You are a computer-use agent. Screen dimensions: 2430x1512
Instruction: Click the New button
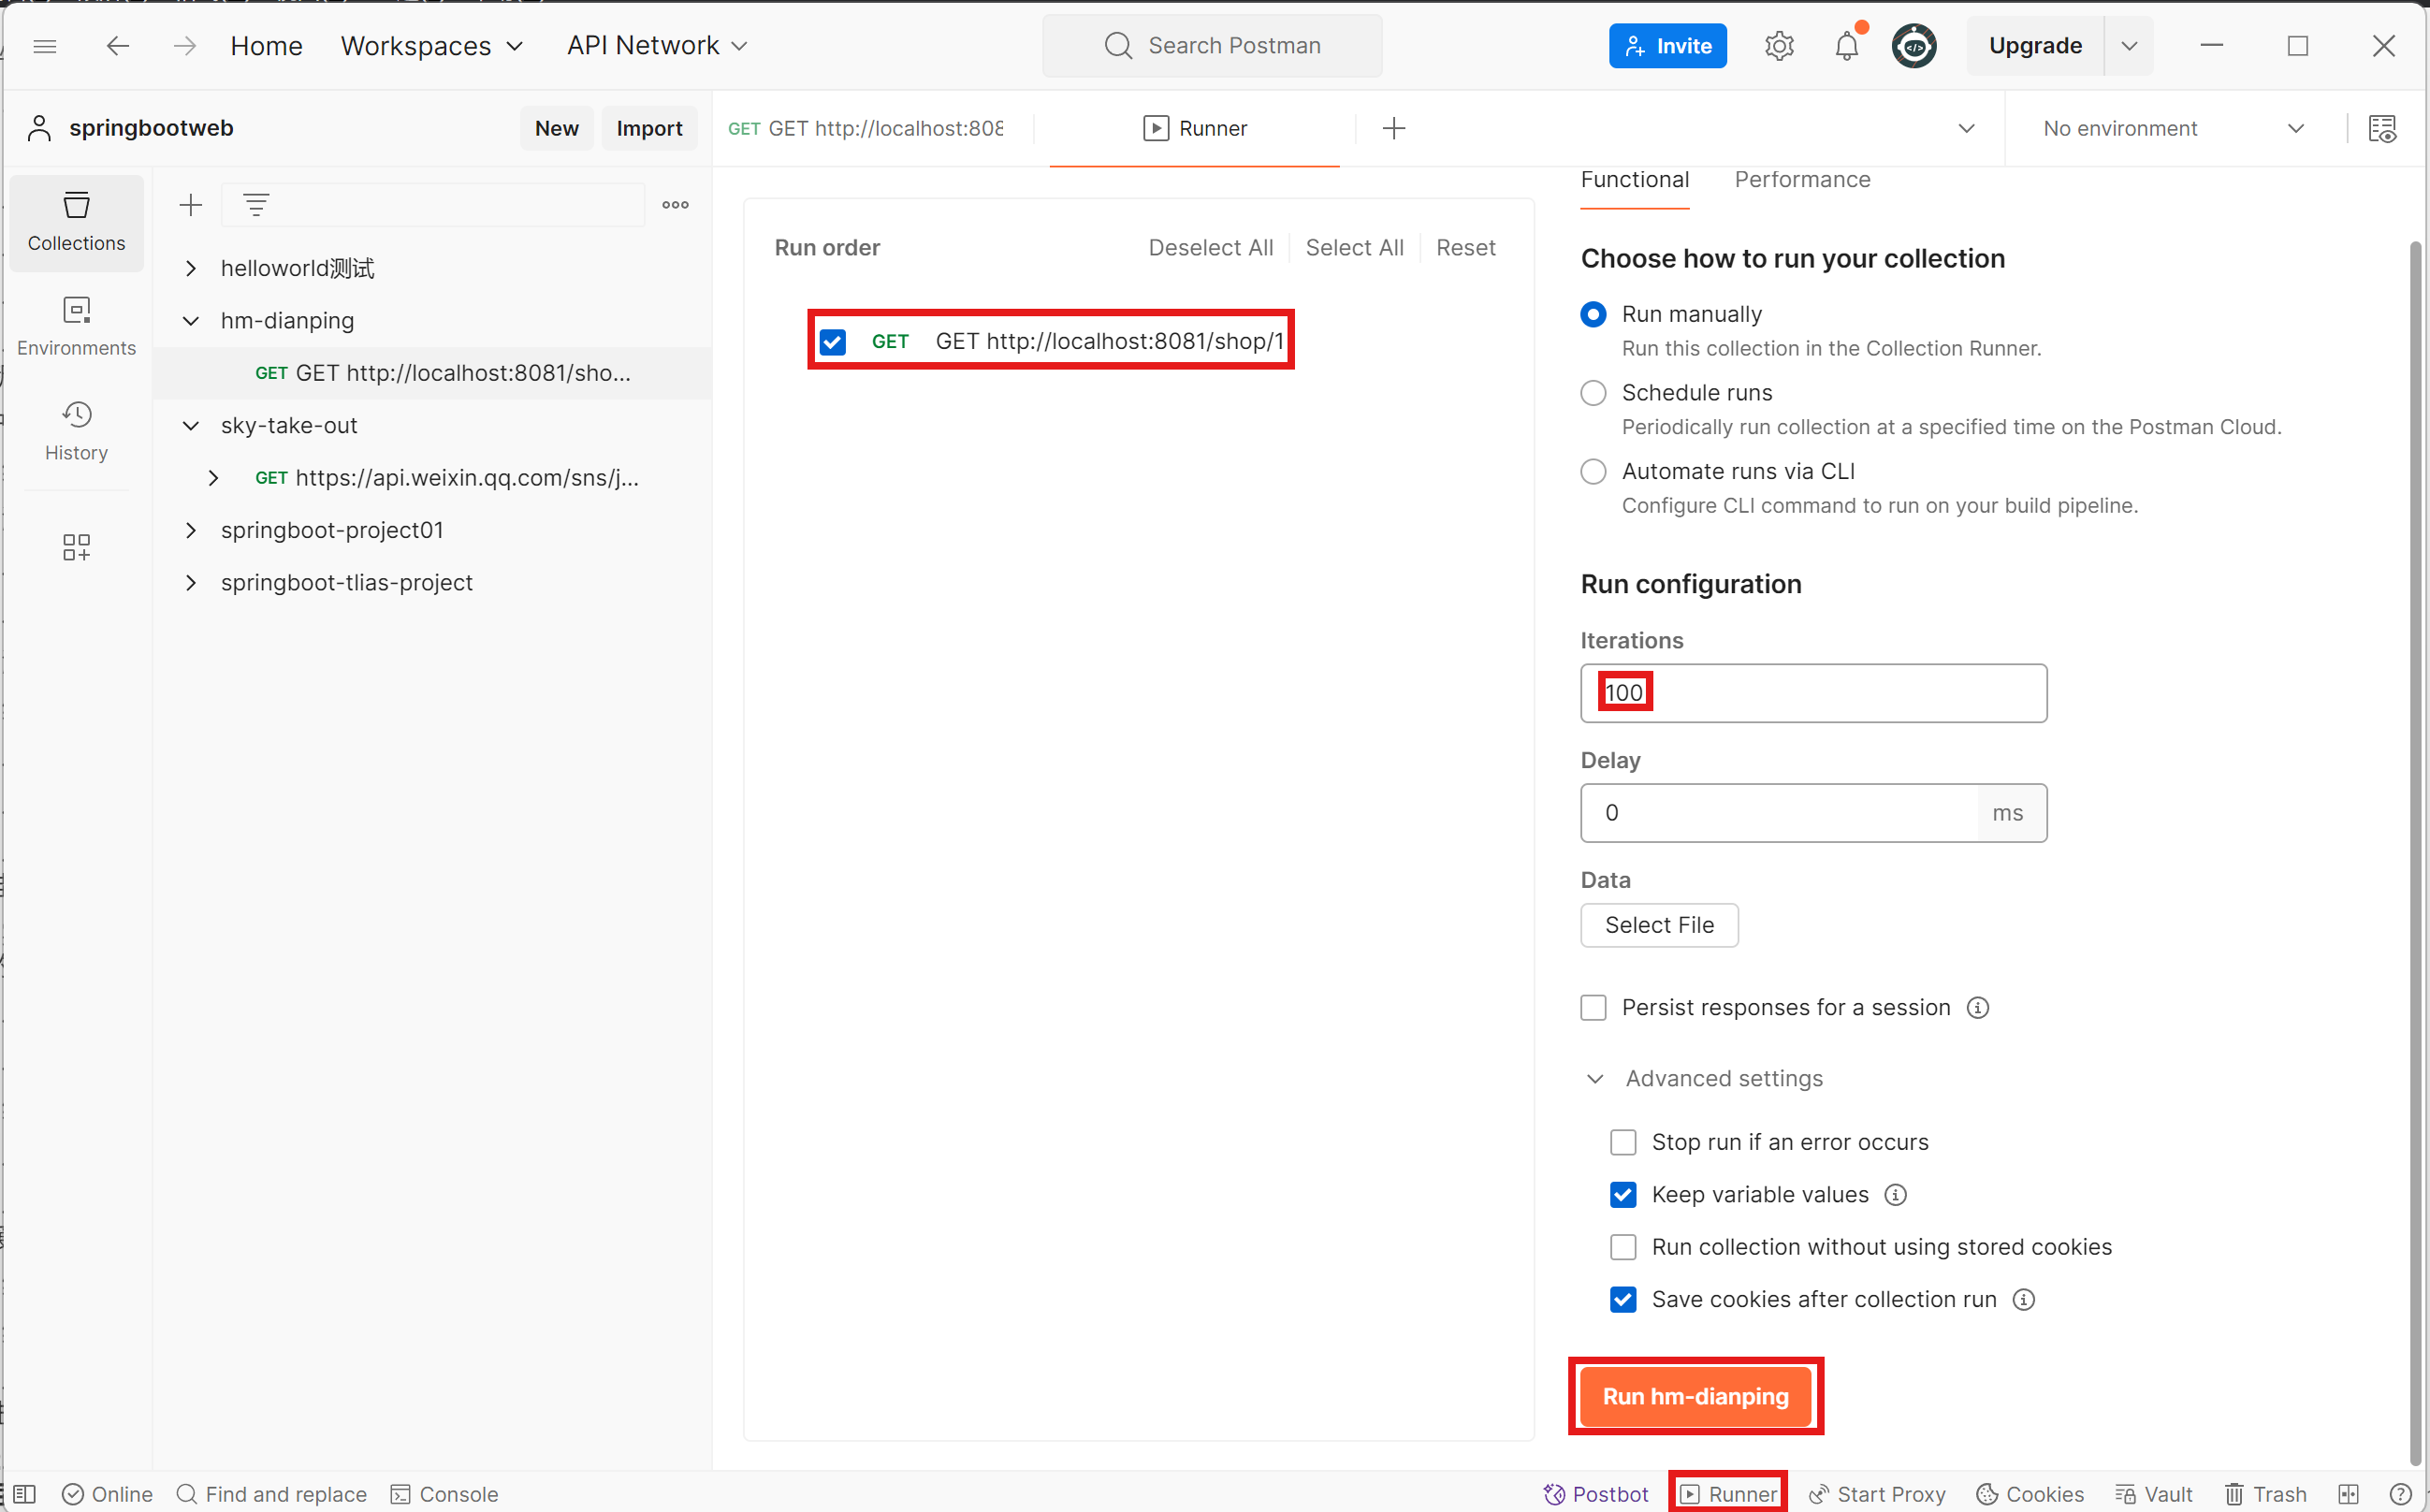(x=556, y=128)
